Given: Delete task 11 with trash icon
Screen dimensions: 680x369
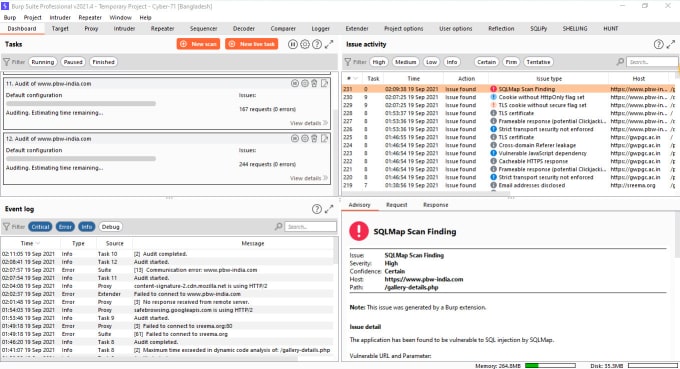Looking at the screenshot, I should click(x=314, y=83).
